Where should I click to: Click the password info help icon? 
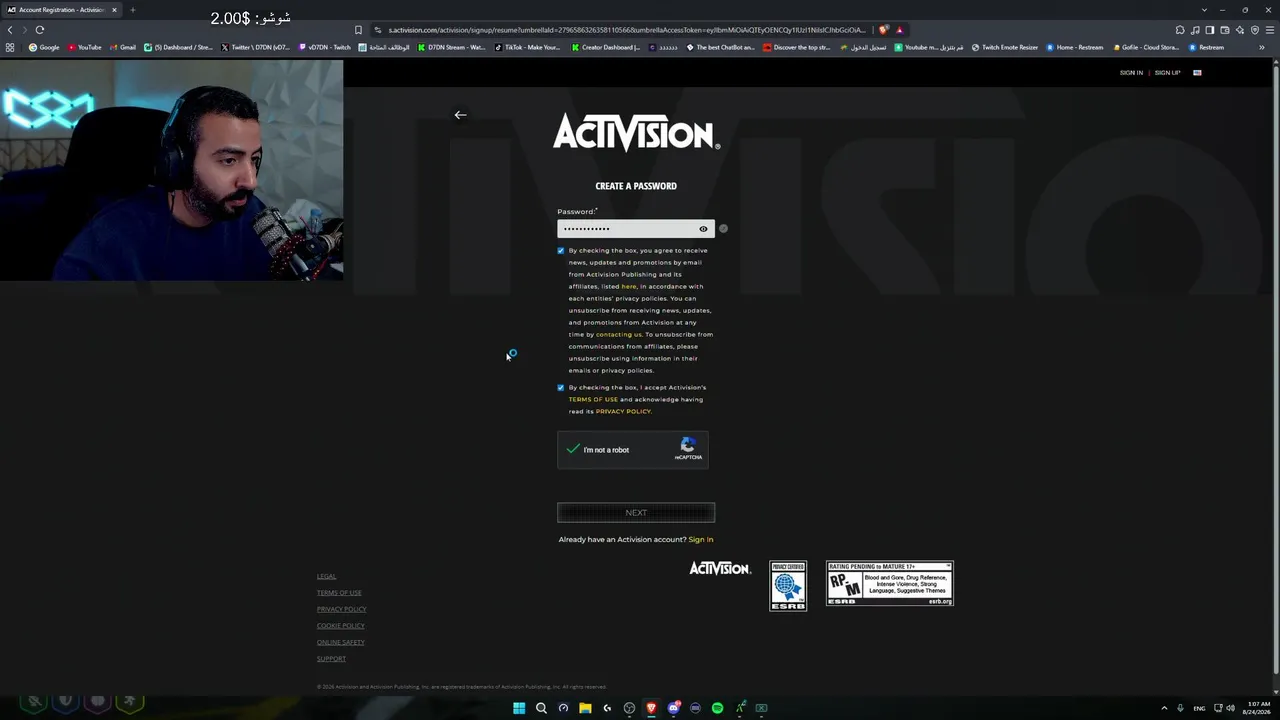pos(723,229)
